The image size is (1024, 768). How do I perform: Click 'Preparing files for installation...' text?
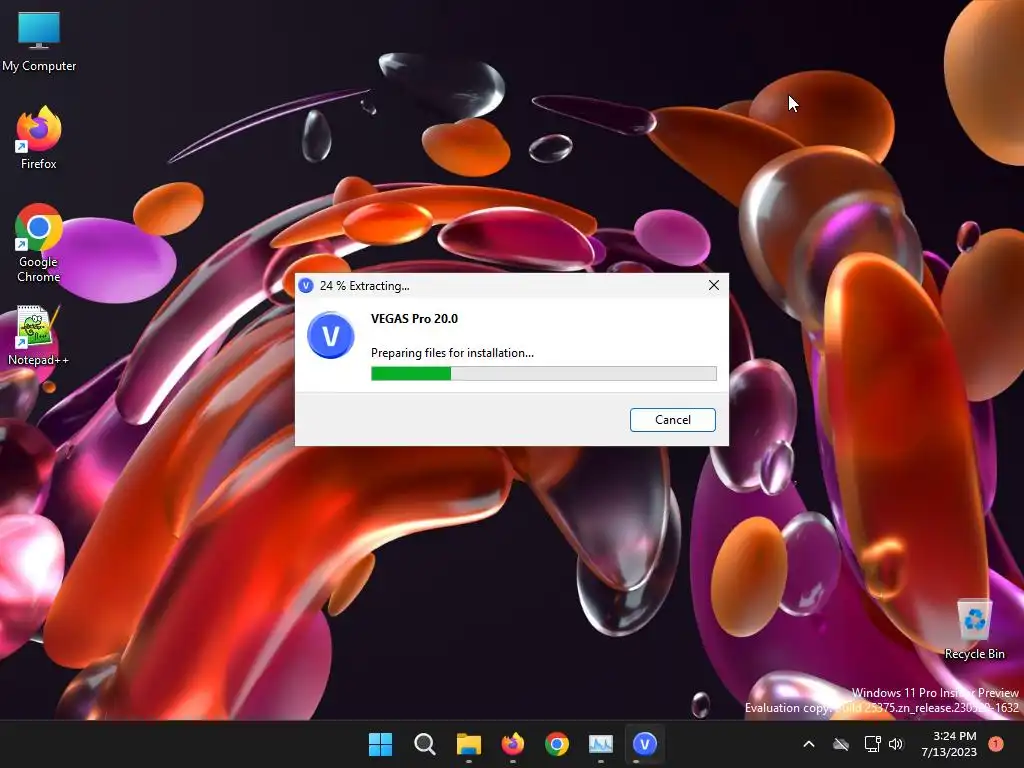click(452, 353)
